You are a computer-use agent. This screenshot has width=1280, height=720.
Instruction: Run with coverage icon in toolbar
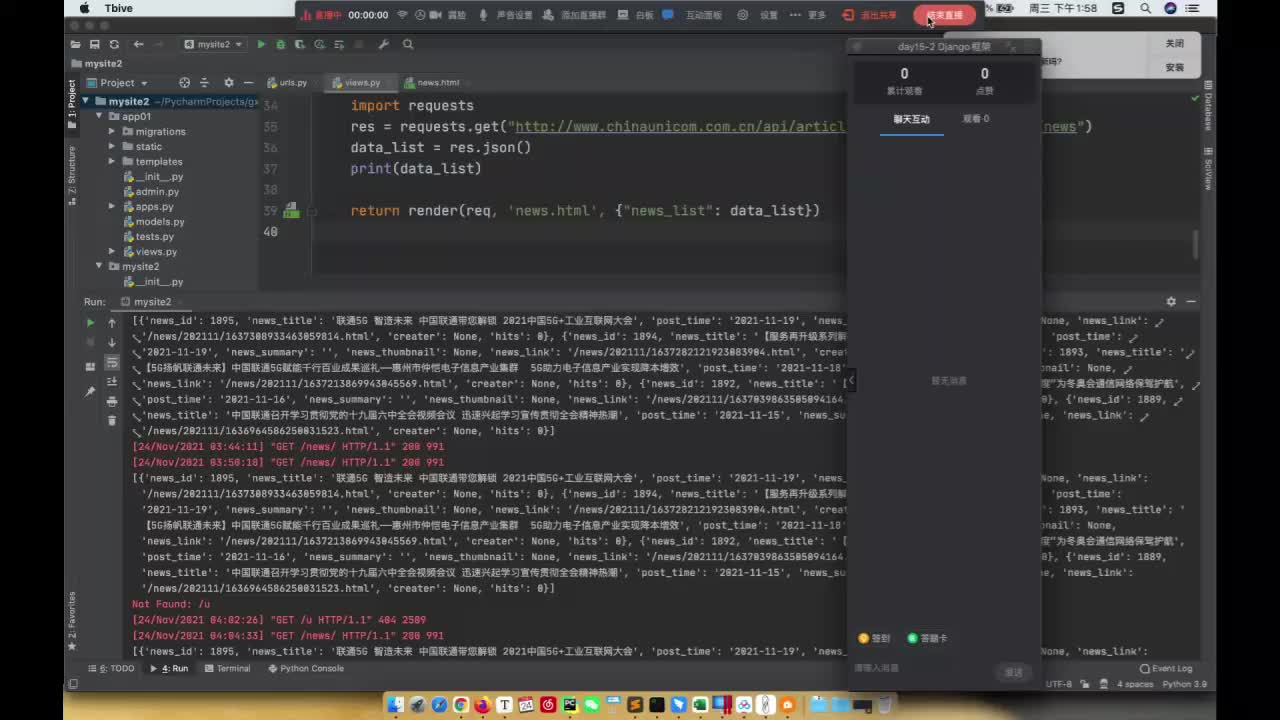[x=300, y=44]
